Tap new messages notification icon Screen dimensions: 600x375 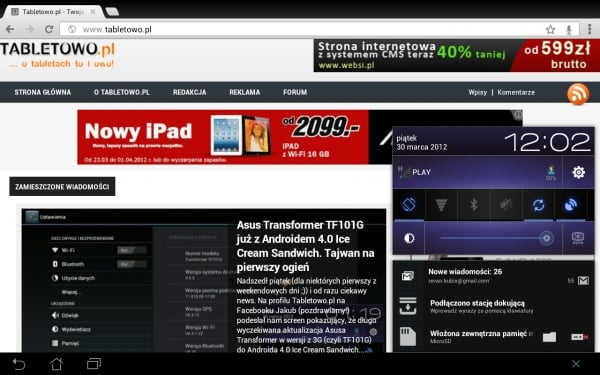point(408,276)
